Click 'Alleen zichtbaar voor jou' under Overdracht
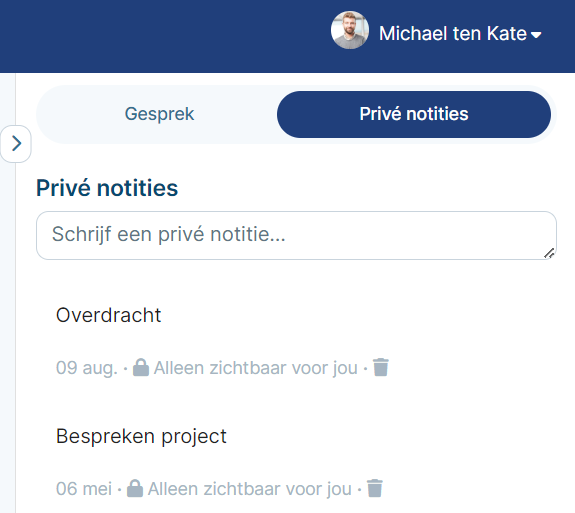Viewport: 575px width, 513px height. click(256, 368)
